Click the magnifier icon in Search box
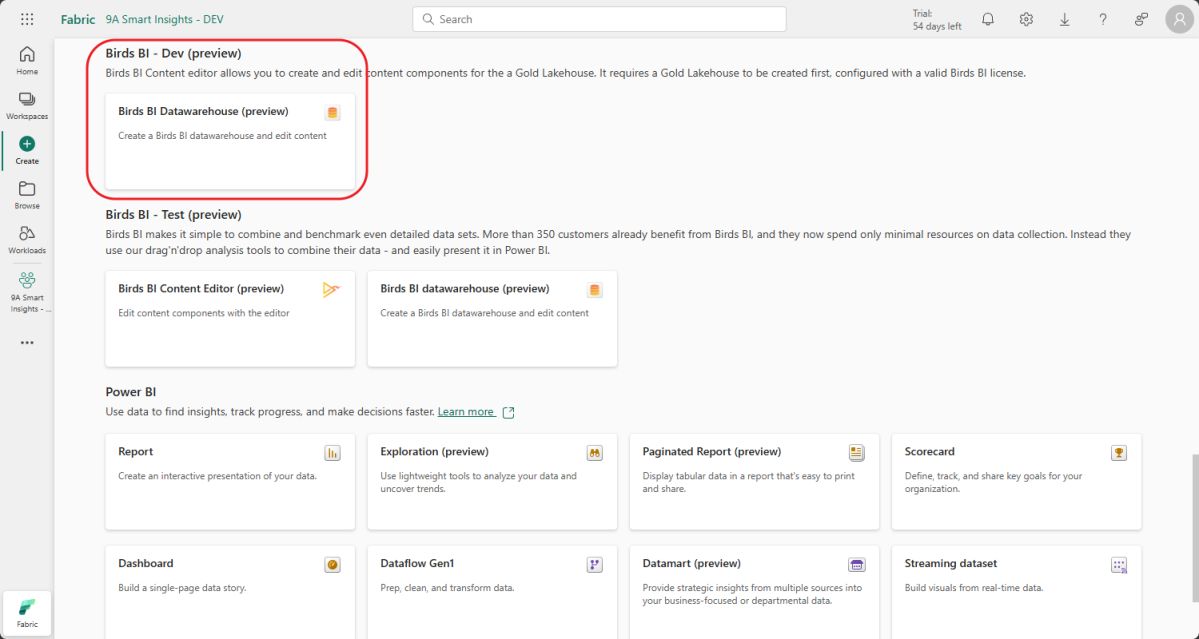 [x=428, y=19]
